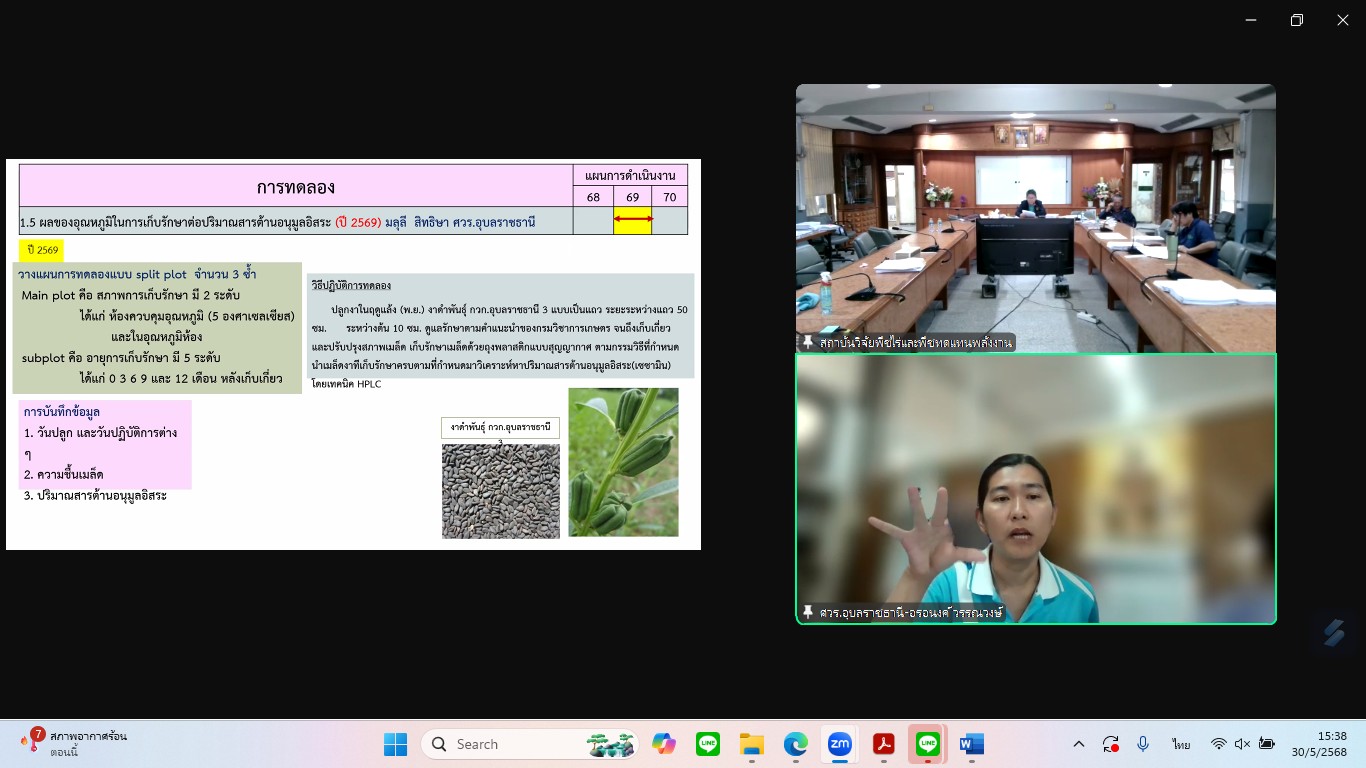
Task: Toggle the speaker mute icon in system tray
Action: pyautogui.click(x=1243, y=744)
